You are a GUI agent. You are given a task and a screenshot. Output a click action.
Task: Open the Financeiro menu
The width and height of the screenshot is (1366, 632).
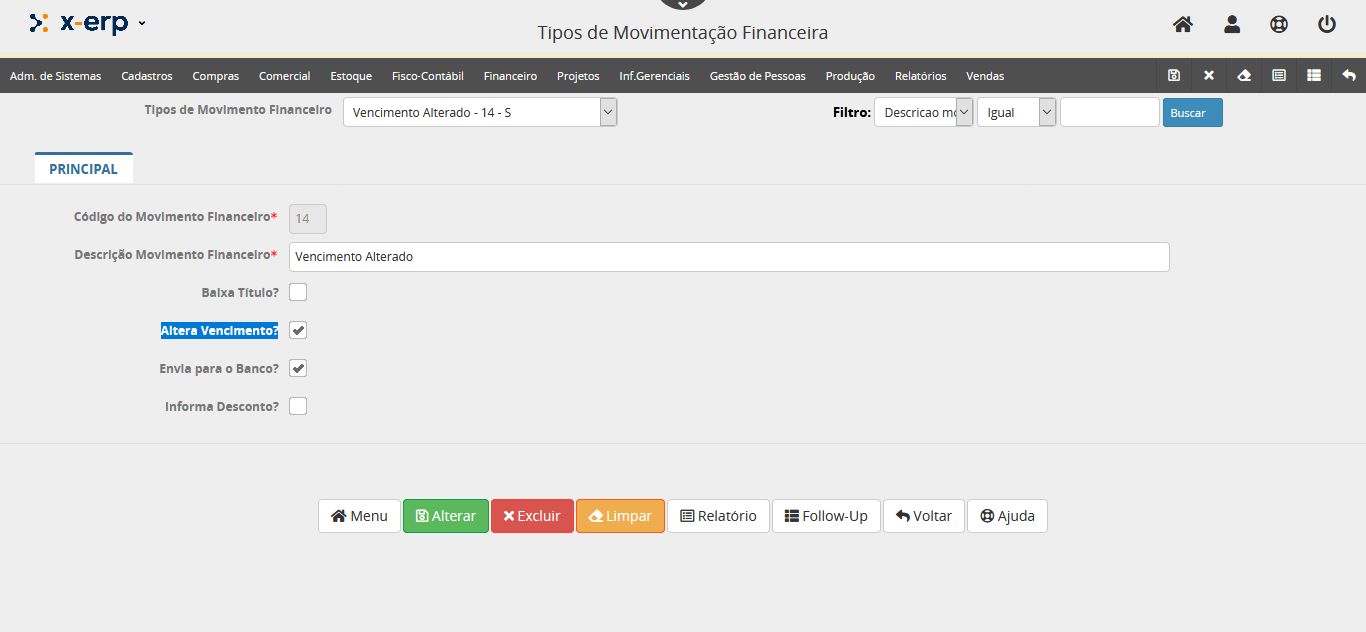tap(510, 75)
